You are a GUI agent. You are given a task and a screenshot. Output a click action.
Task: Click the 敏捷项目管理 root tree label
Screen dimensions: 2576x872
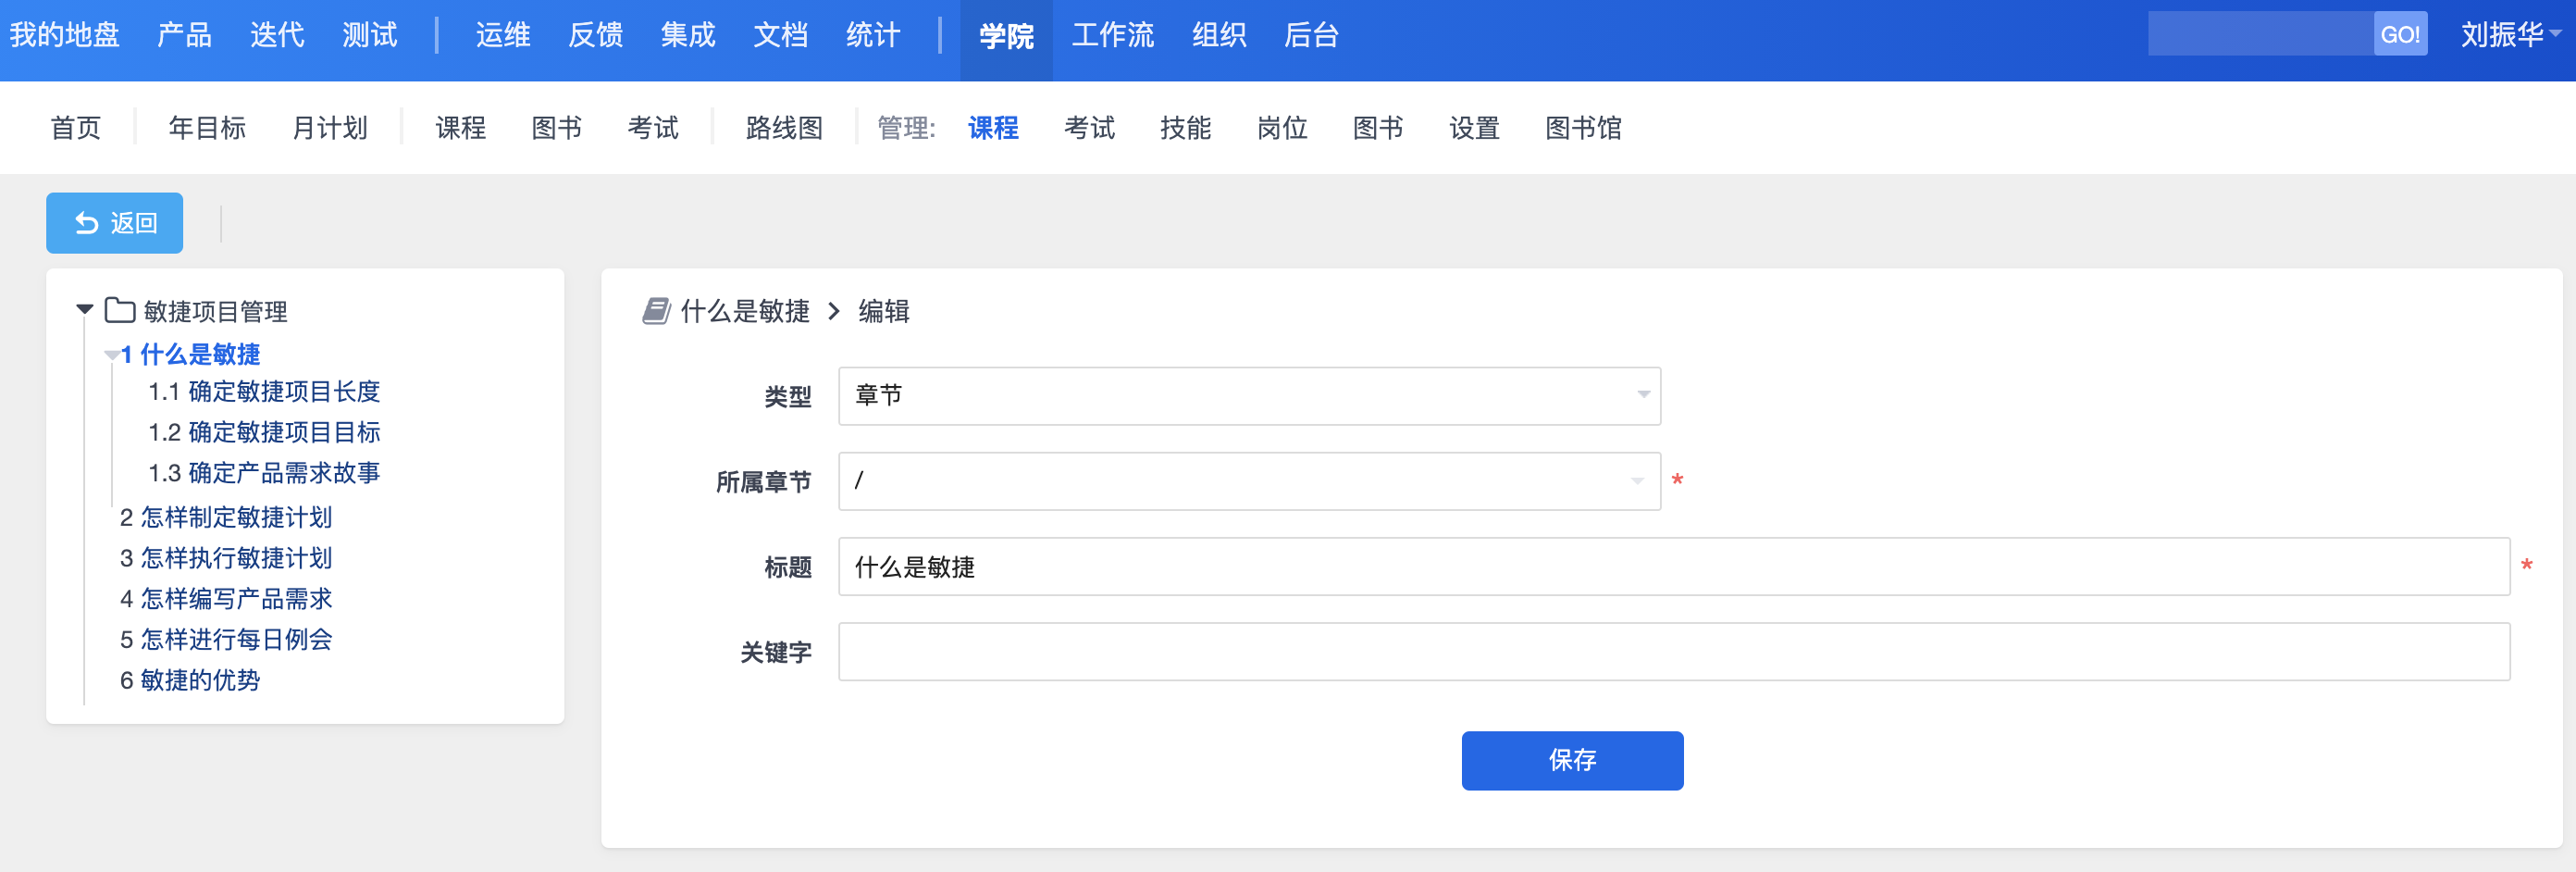pos(216,312)
